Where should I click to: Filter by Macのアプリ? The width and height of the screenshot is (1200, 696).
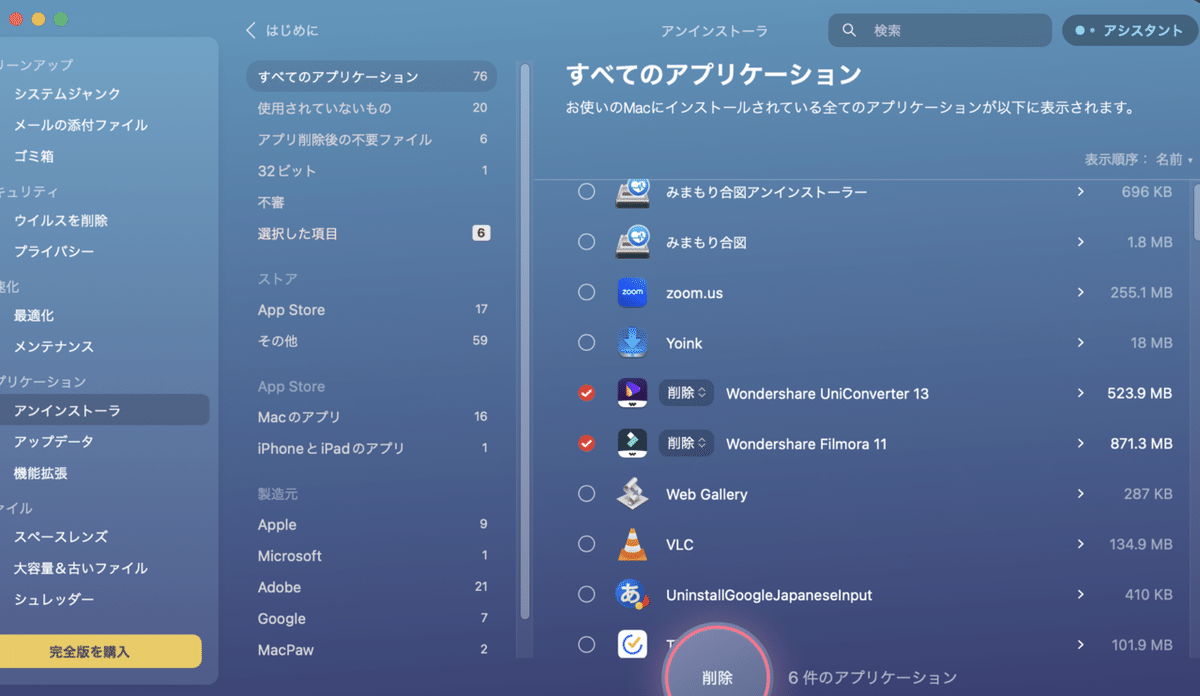pos(371,417)
